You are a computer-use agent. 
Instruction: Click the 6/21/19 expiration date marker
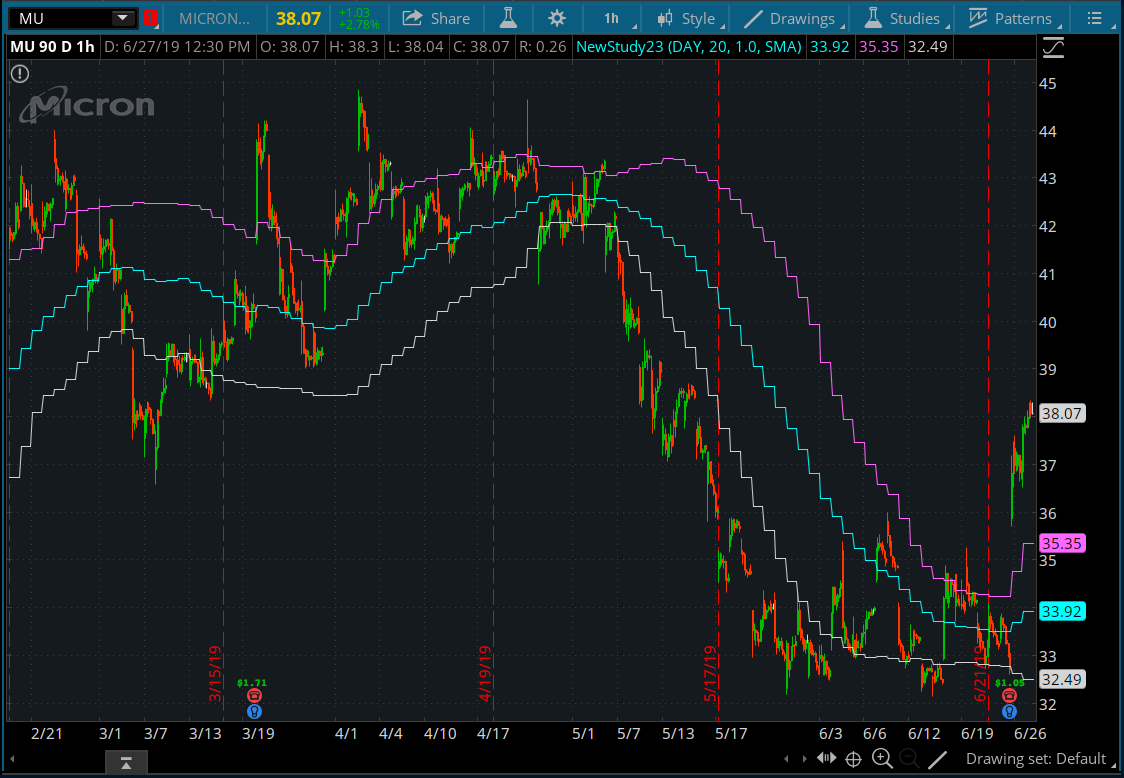(980, 674)
